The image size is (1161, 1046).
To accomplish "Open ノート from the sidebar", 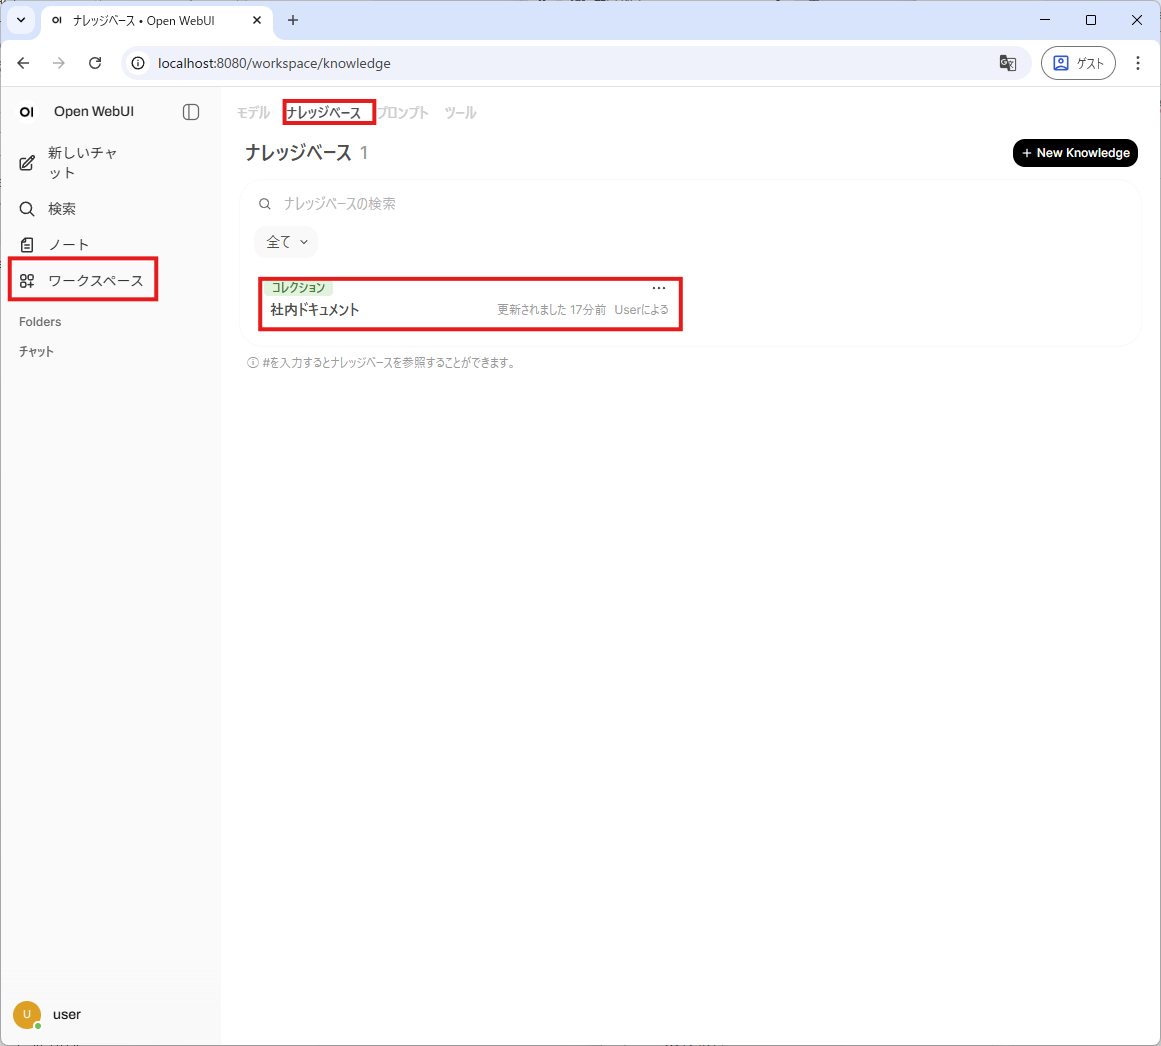I will click(68, 245).
